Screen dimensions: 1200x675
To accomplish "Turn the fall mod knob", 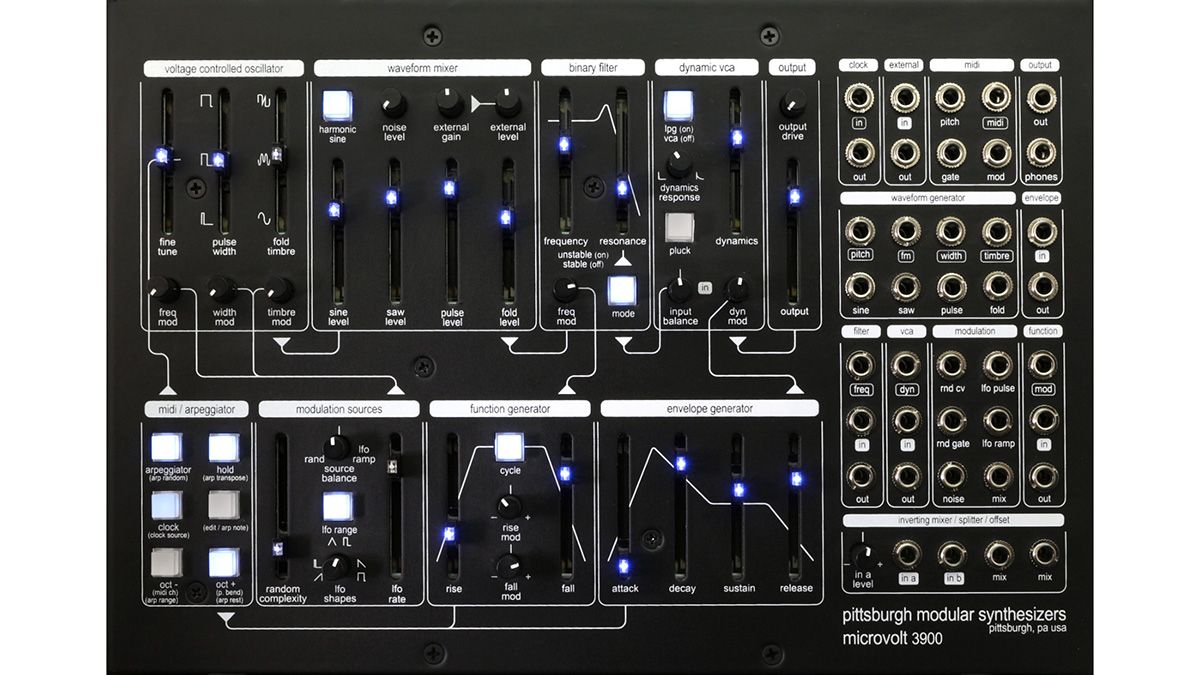I will 510,566.
